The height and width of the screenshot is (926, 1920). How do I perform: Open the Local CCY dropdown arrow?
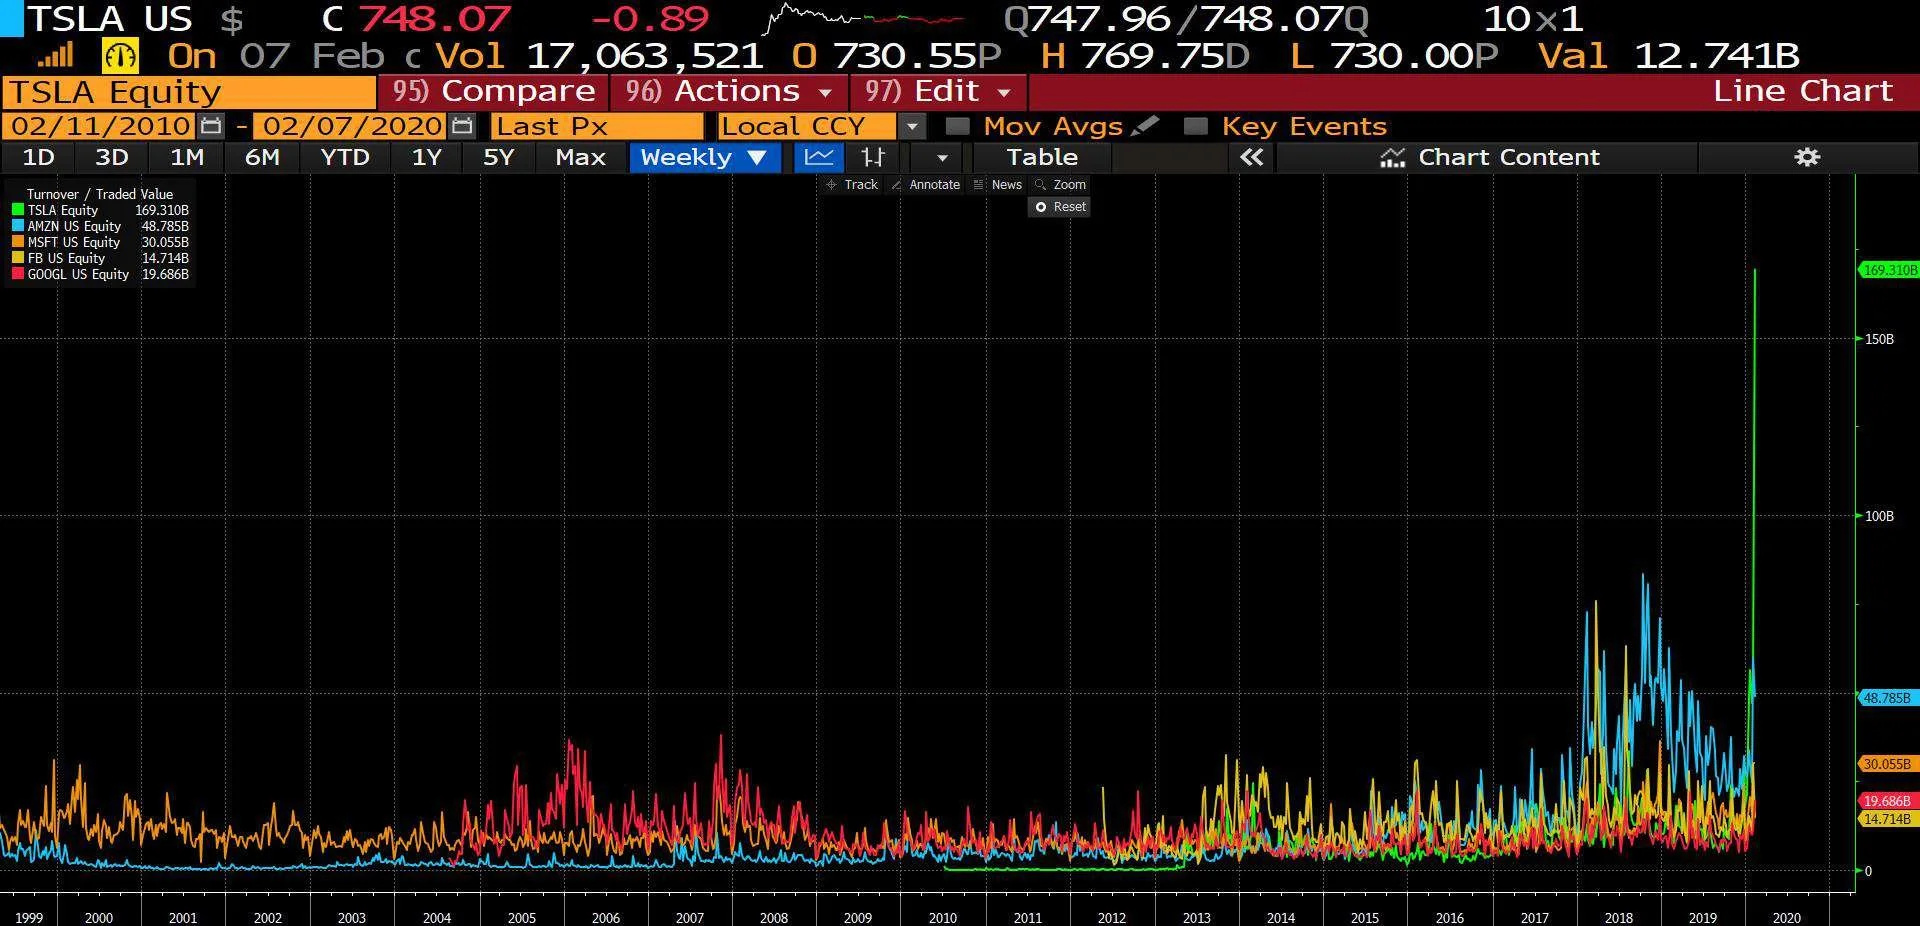pyautogui.click(x=911, y=126)
